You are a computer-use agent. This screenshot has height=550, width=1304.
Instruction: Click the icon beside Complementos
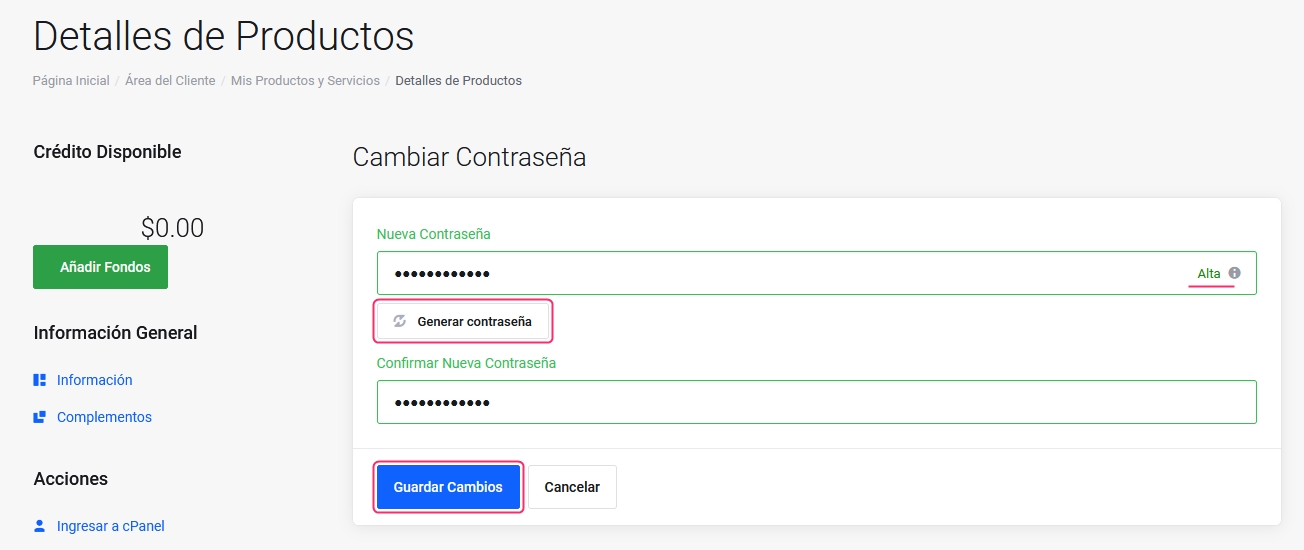(40, 417)
